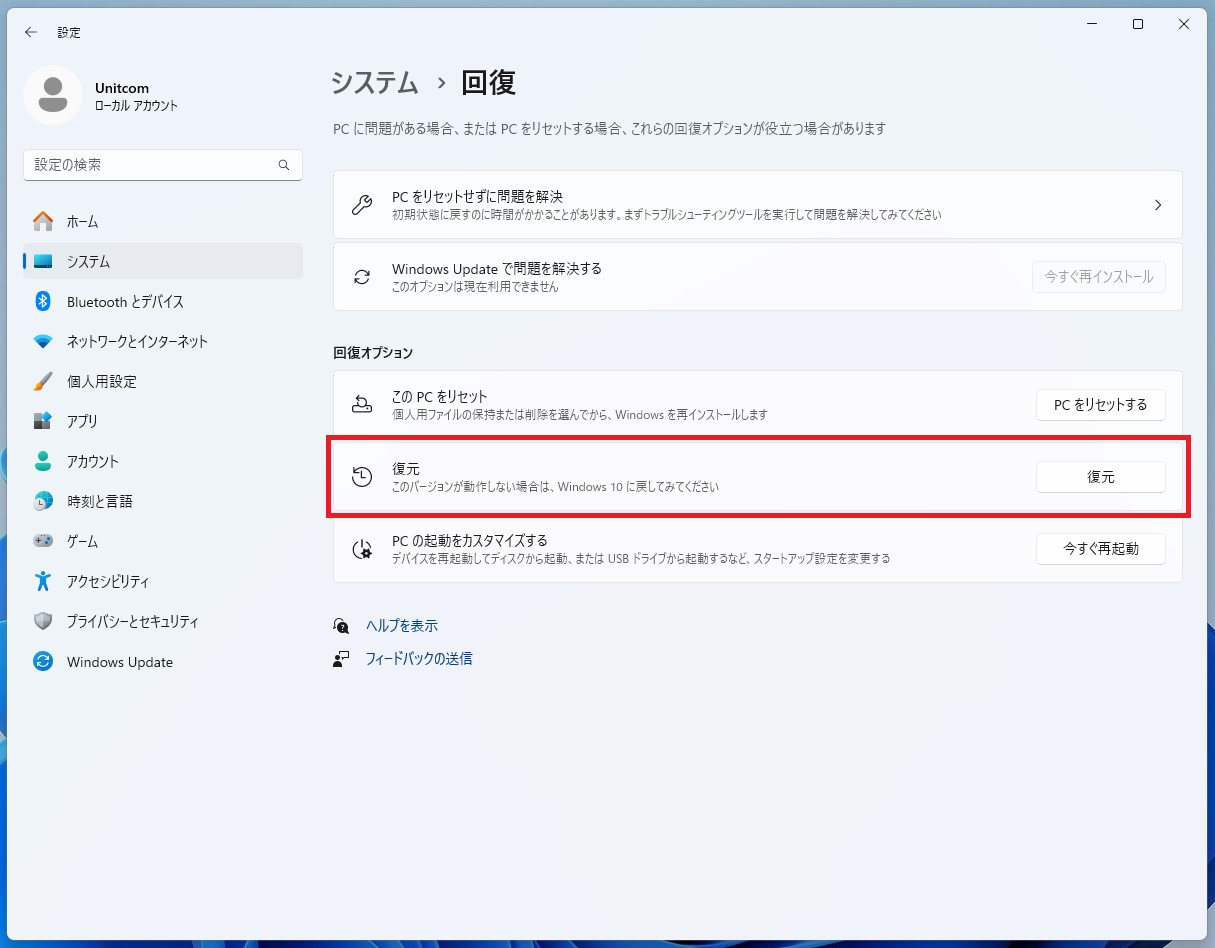The width and height of the screenshot is (1215, 948).
Task: Click the network Wi-Fi icon in the sidebar
Action: tap(43, 341)
